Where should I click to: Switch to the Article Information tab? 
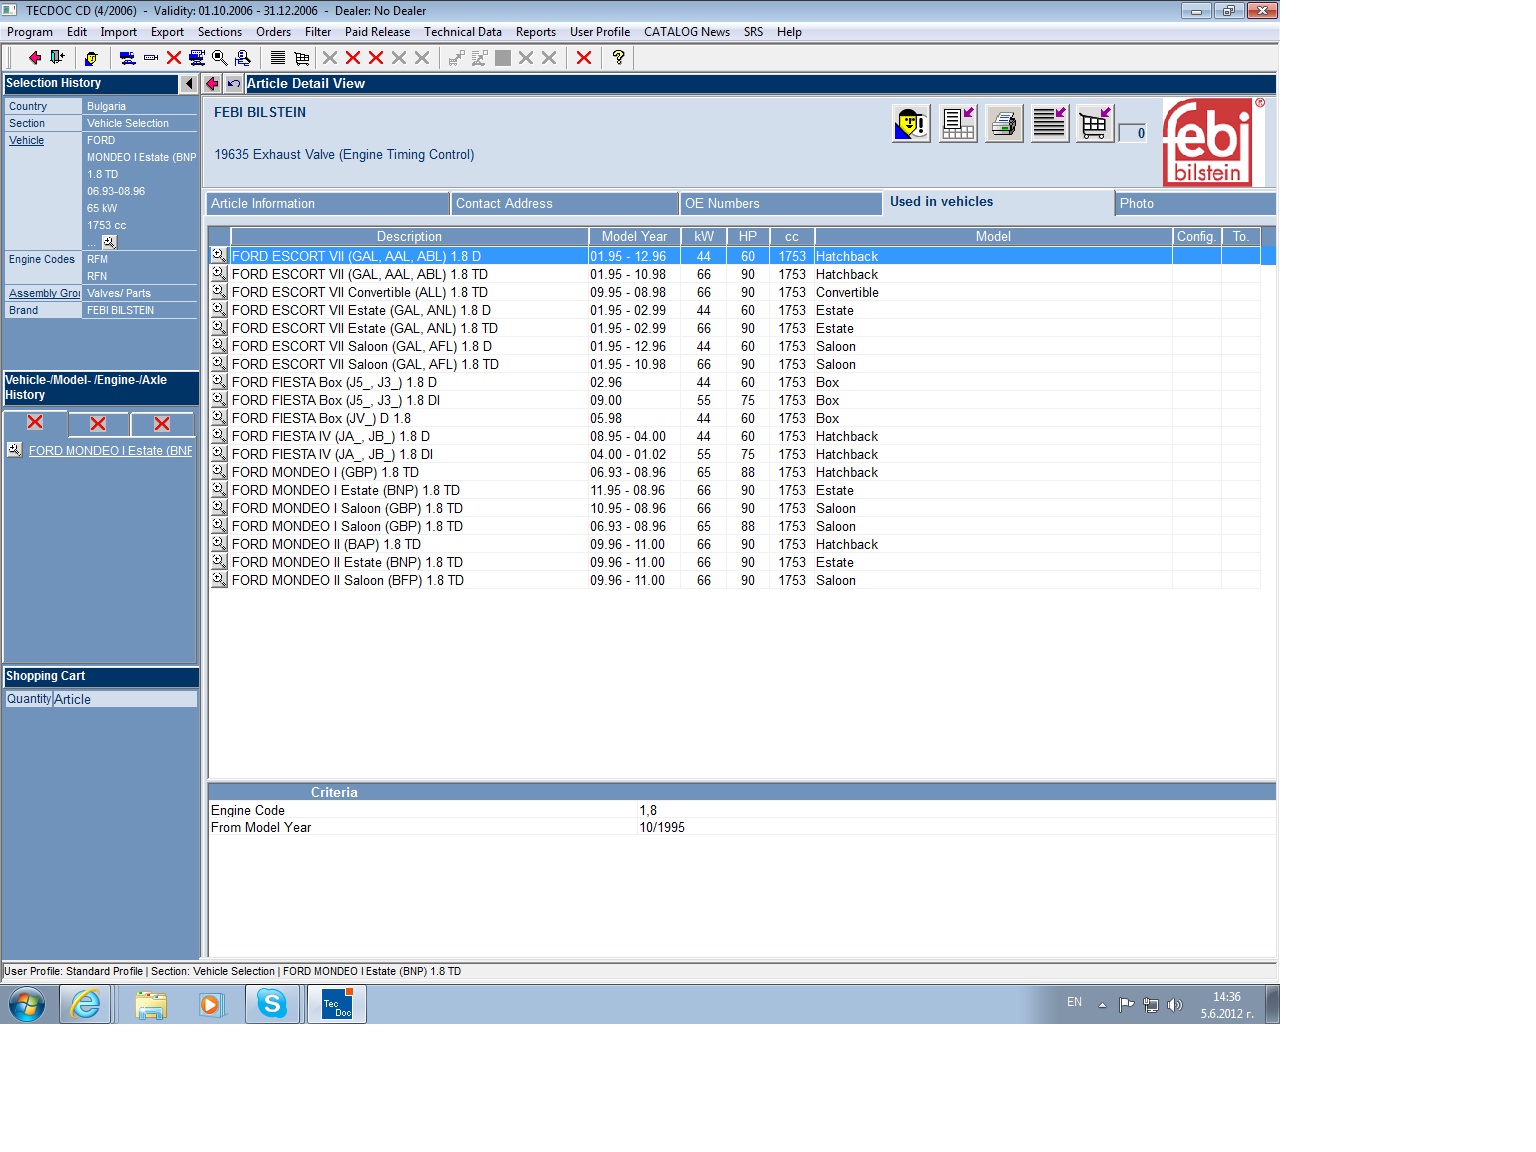coord(328,204)
